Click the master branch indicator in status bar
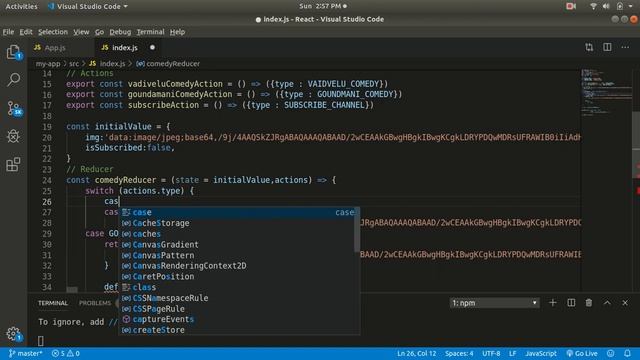The width and height of the screenshot is (640, 360). point(25,353)
